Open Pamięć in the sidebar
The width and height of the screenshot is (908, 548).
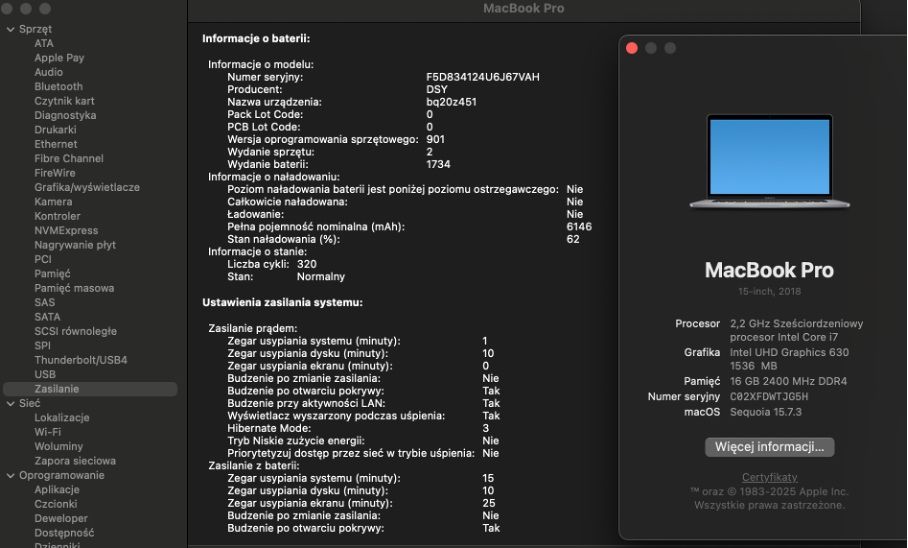(x=52, y=274)
